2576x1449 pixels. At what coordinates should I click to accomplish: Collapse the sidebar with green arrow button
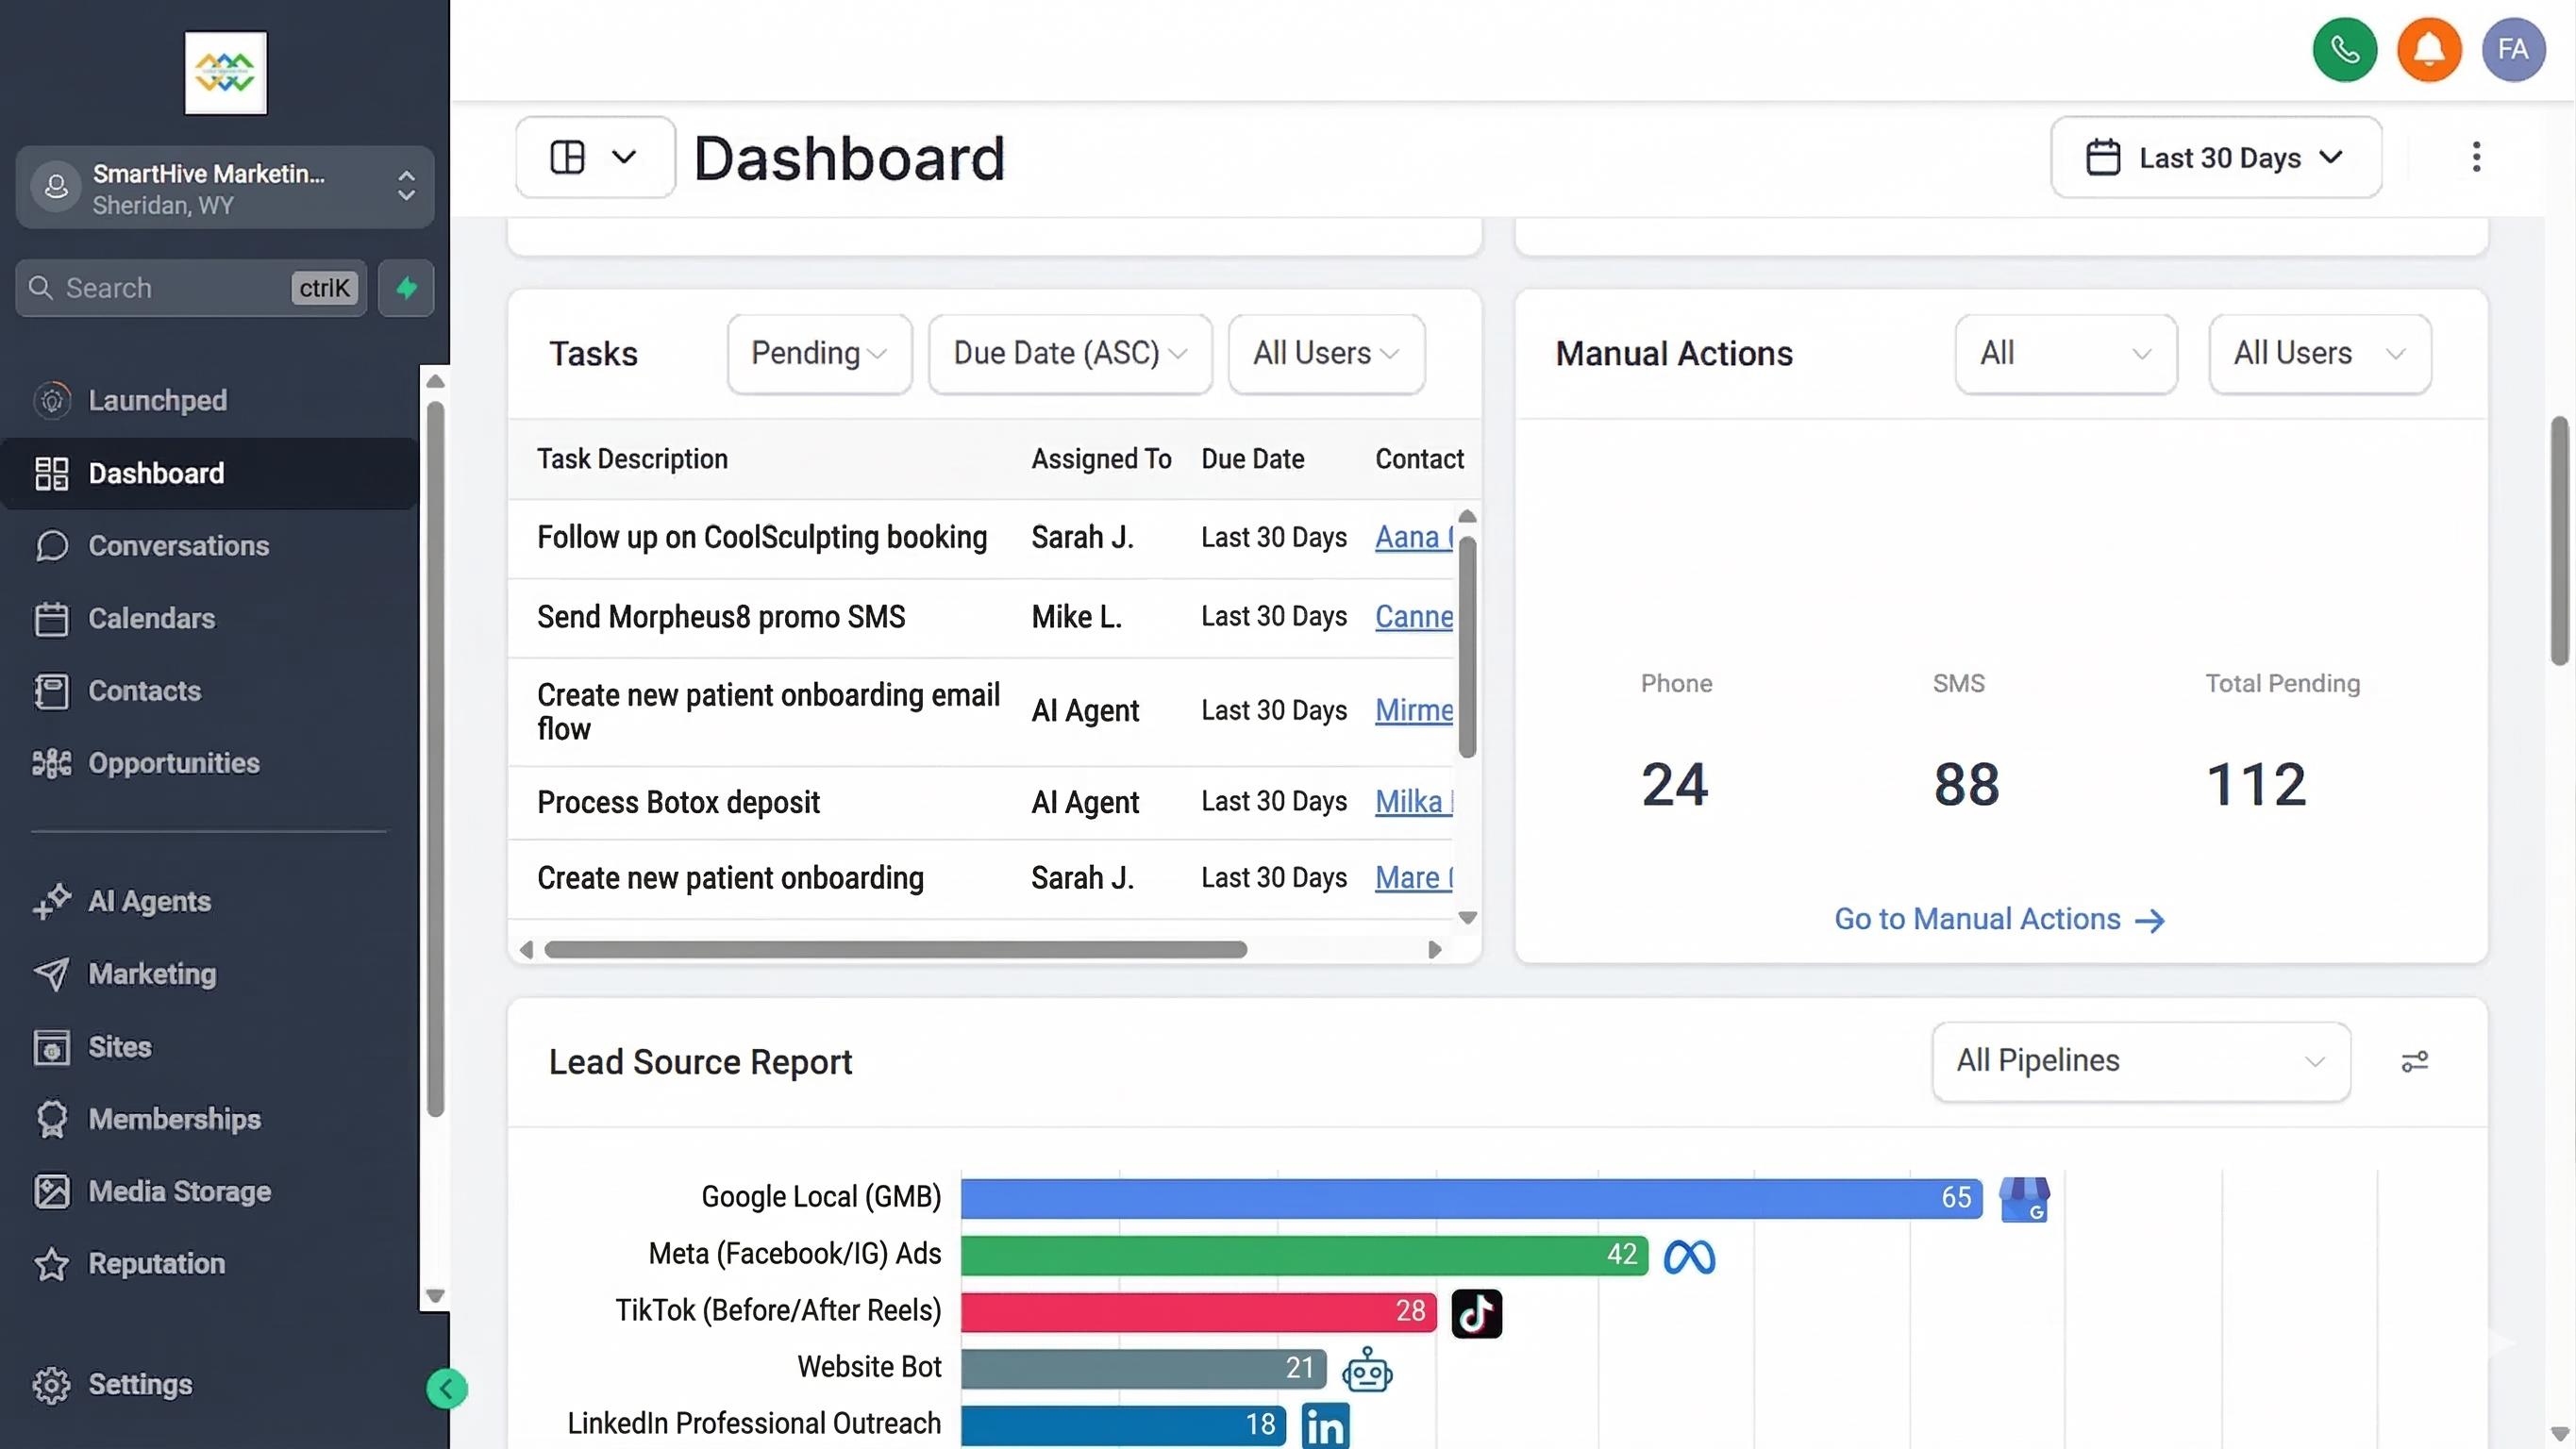point(446,1388)
